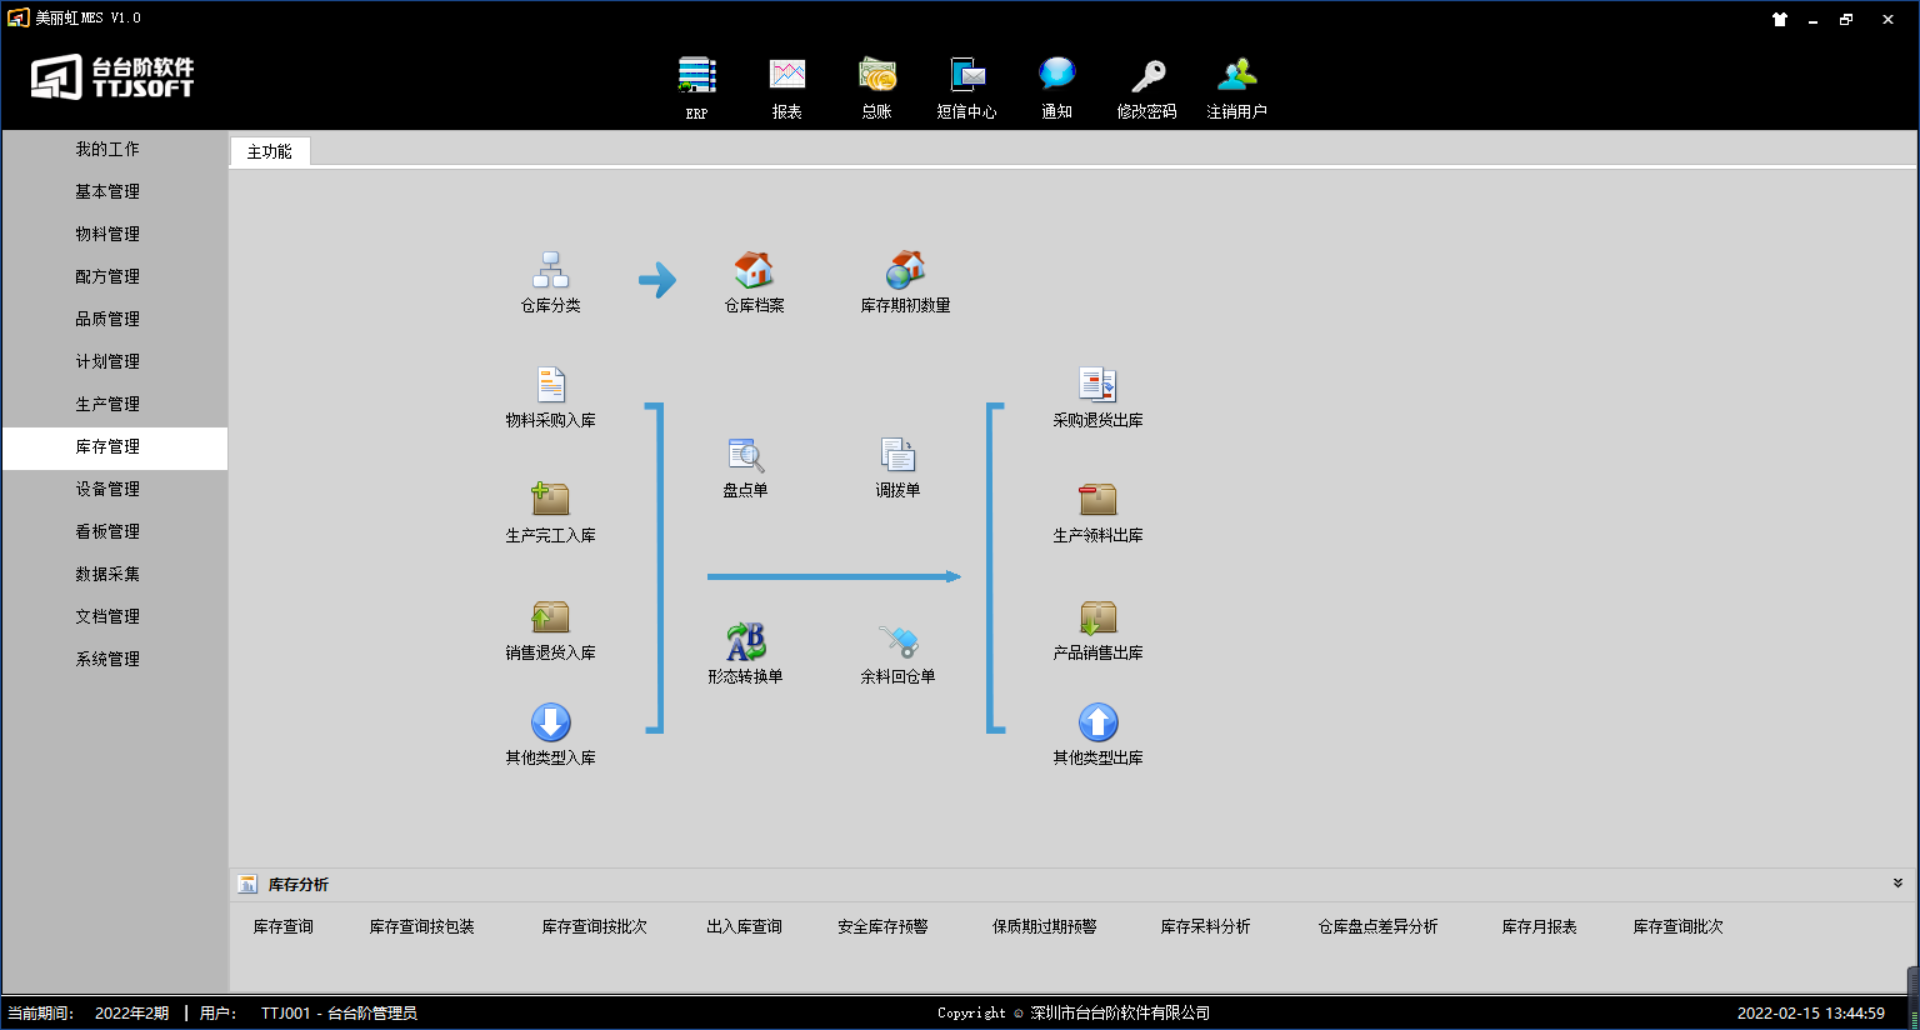
Task: Open the 仓库档案 warehouse archive icon
Action: tap(754, 271)
